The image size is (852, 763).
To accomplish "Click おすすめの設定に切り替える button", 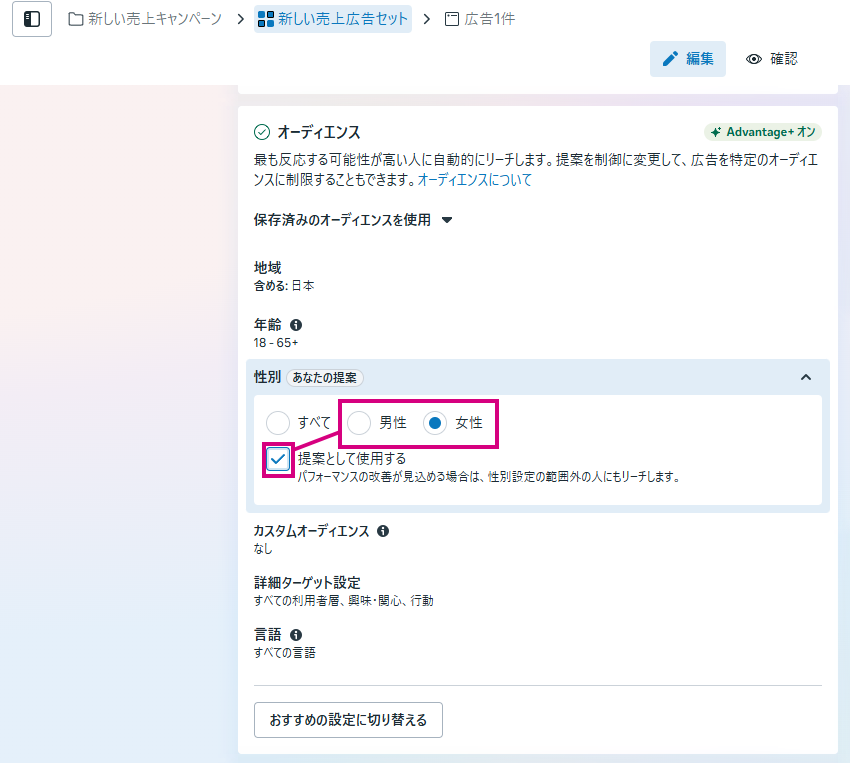I will (348, 720).
